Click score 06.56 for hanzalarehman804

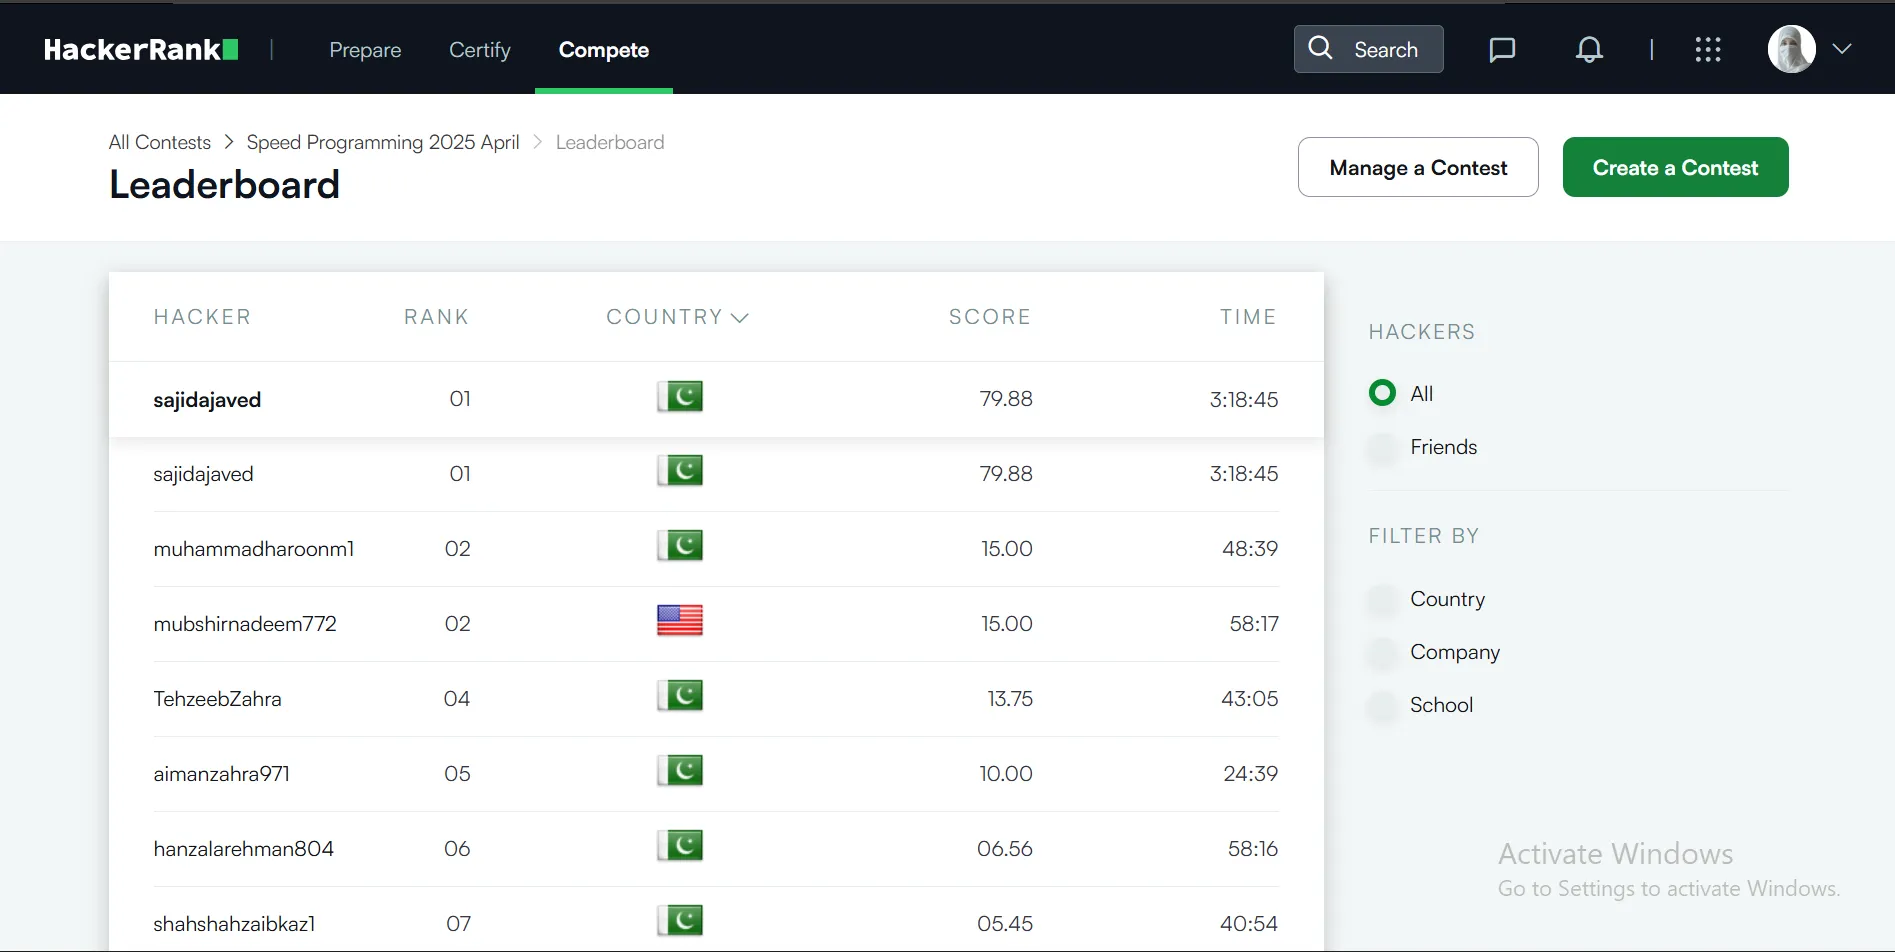[x=1005, y=849]
